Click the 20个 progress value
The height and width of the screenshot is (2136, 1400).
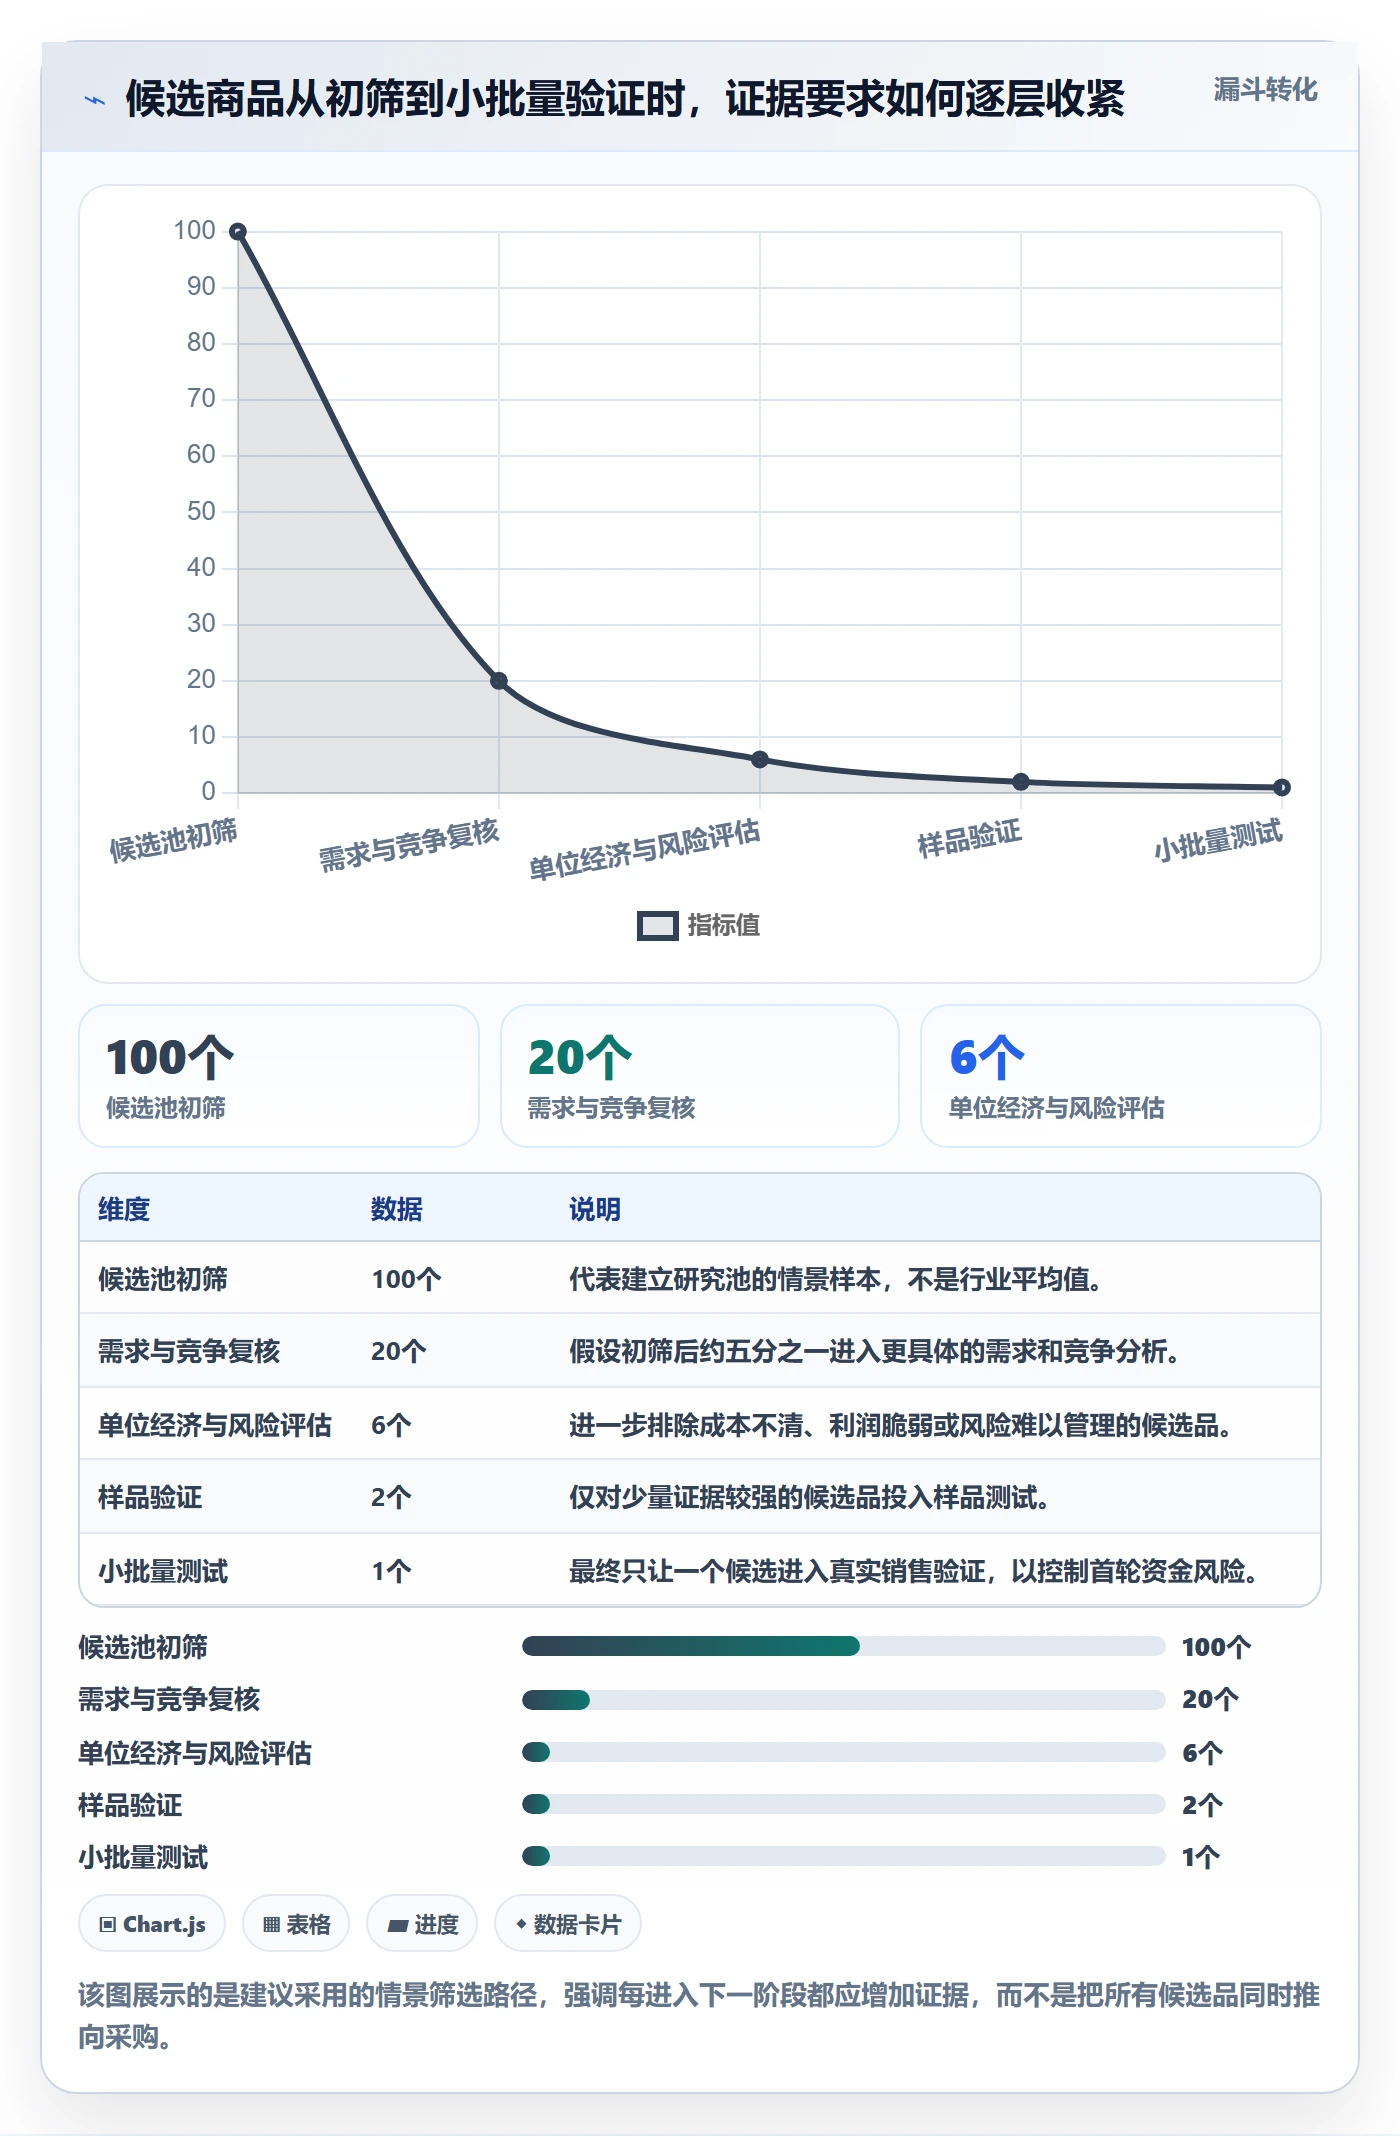(1210, 1699)
